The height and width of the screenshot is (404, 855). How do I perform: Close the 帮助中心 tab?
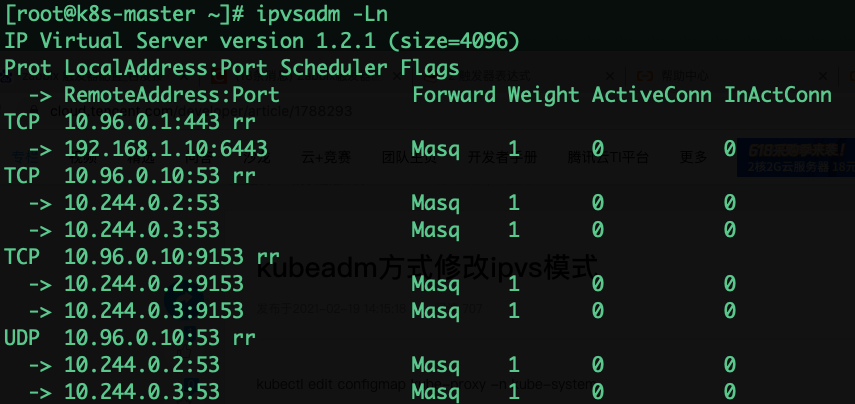click(x=823, y=76)
